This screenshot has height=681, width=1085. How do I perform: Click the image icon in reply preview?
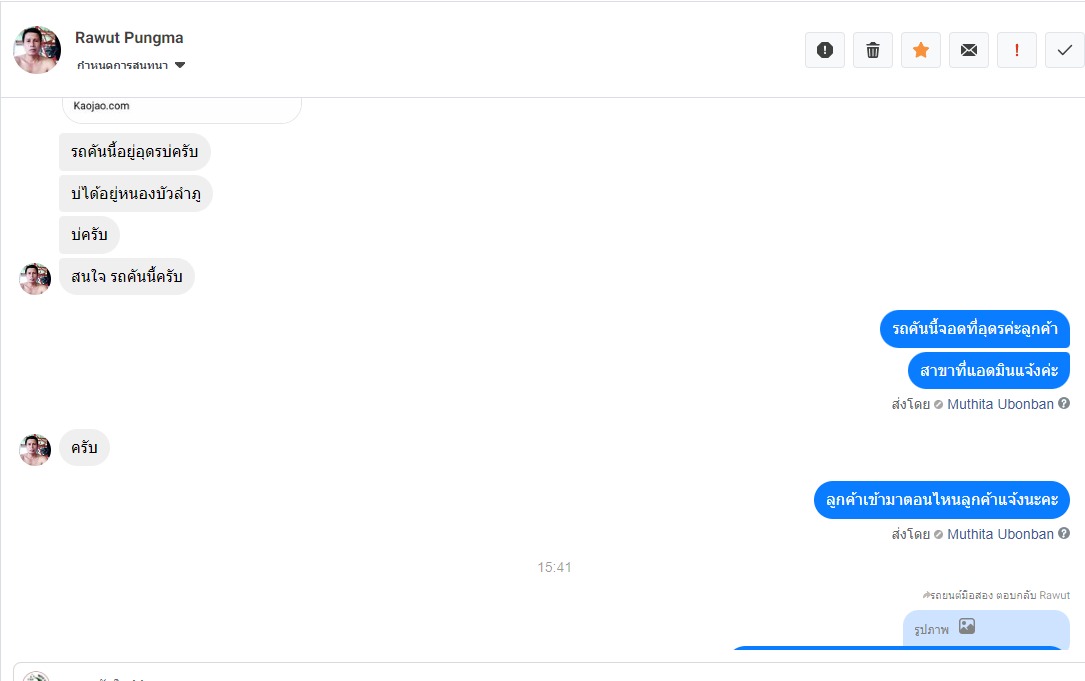[x=966, y=627]
